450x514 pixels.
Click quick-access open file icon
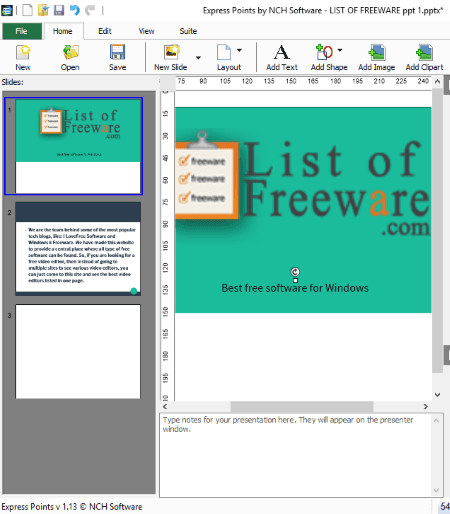pos(43,10)
